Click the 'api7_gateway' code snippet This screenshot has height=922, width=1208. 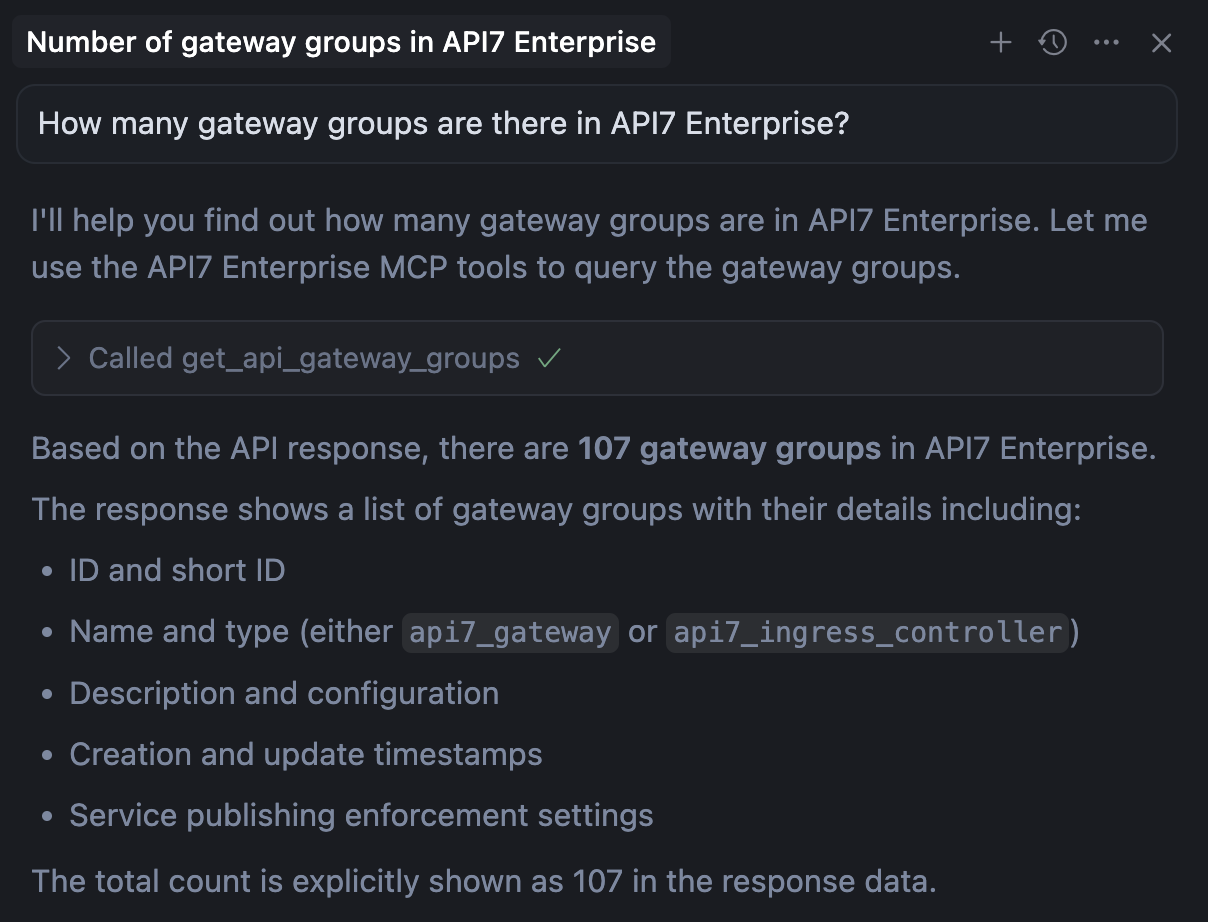pos(510,632)
